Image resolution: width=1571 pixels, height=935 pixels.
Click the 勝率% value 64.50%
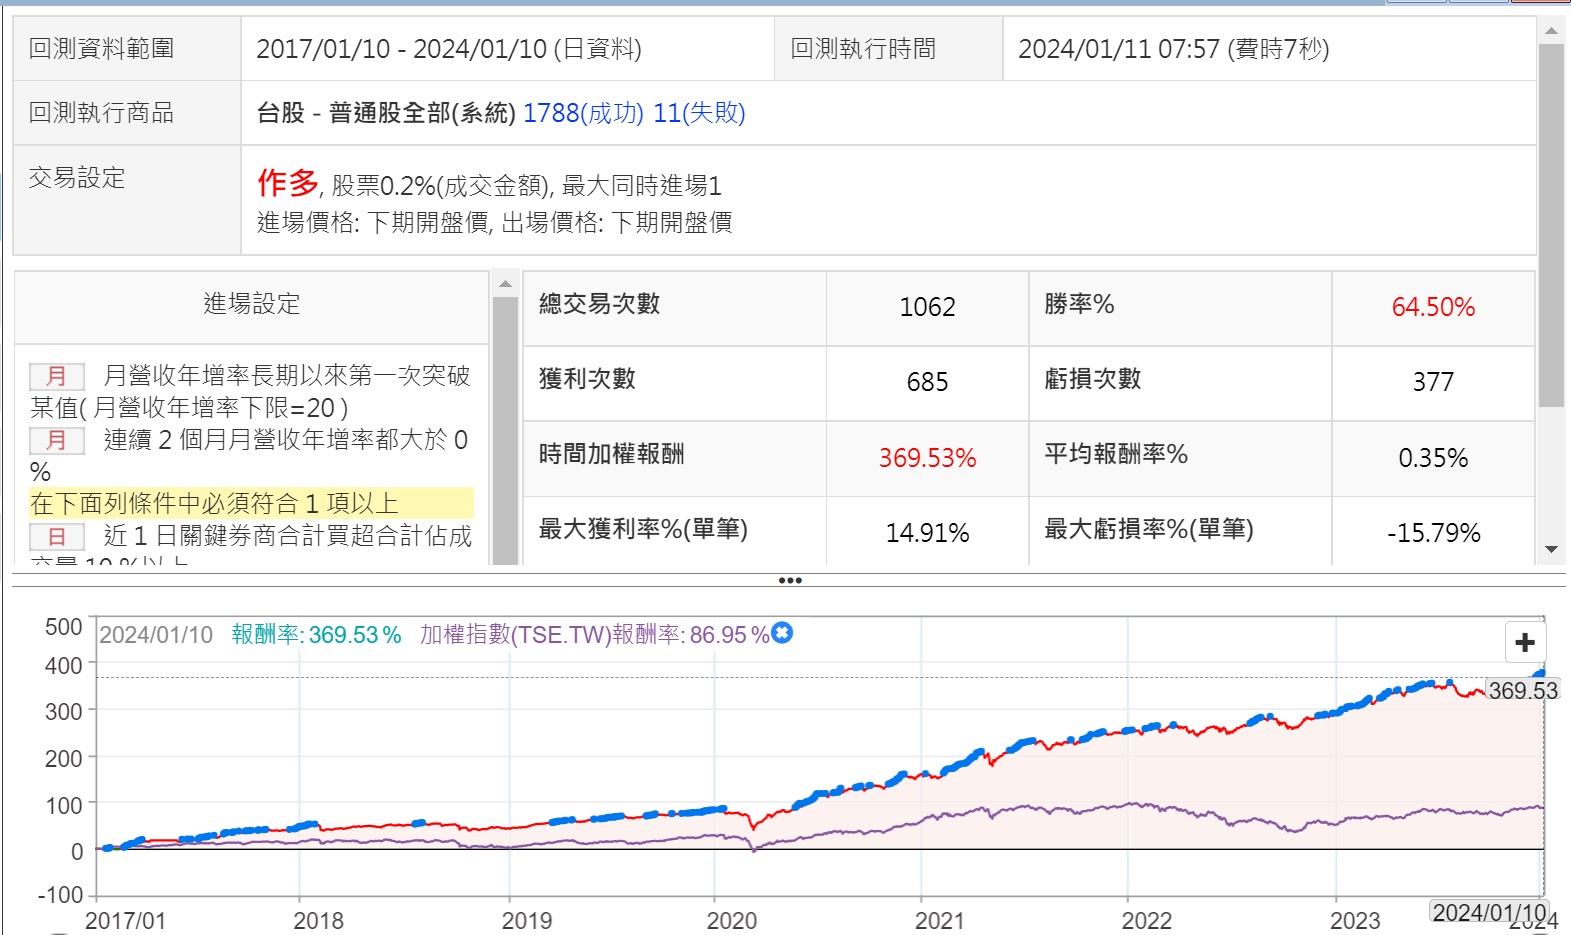click(x=1432, y=307)
